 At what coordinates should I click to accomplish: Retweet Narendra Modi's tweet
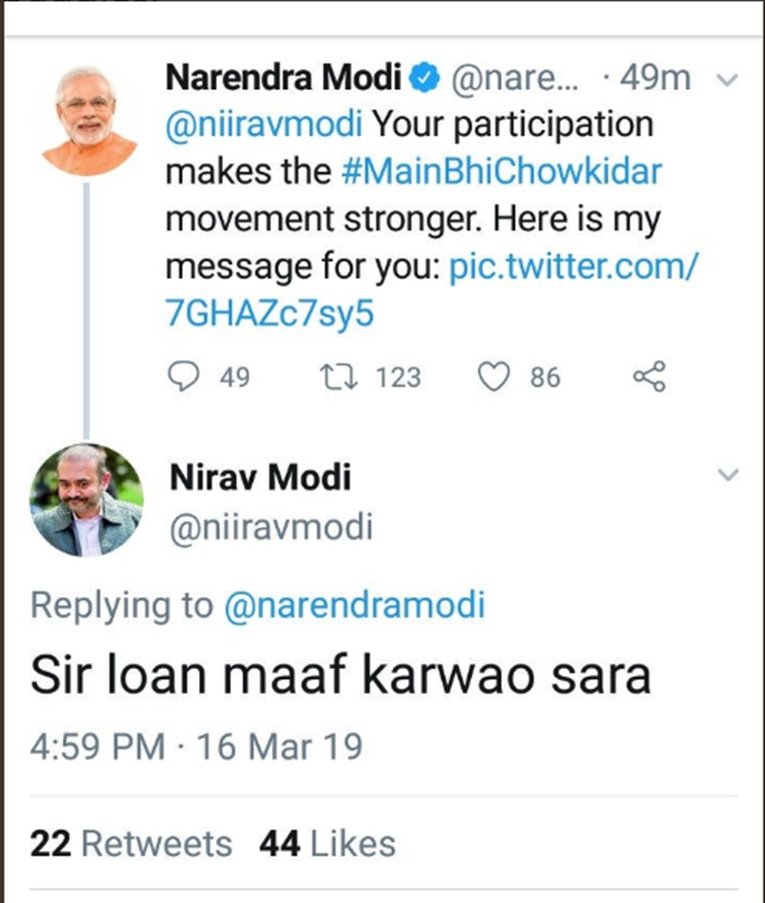331,376
